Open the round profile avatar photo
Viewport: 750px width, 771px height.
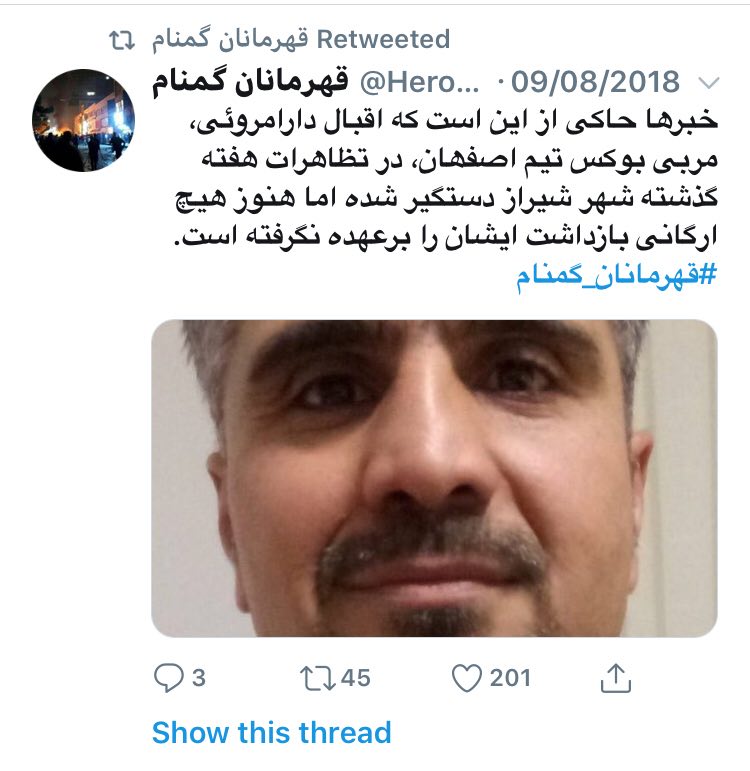(x=84, y=120)
